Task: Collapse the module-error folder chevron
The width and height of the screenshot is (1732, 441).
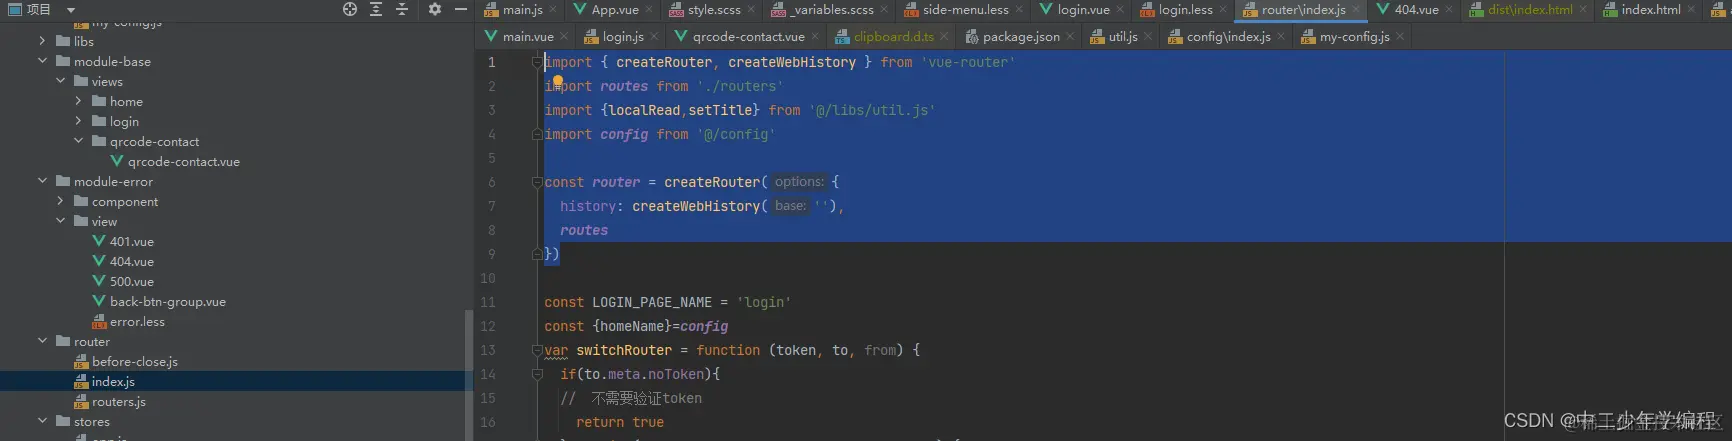Action: [42, 181]
